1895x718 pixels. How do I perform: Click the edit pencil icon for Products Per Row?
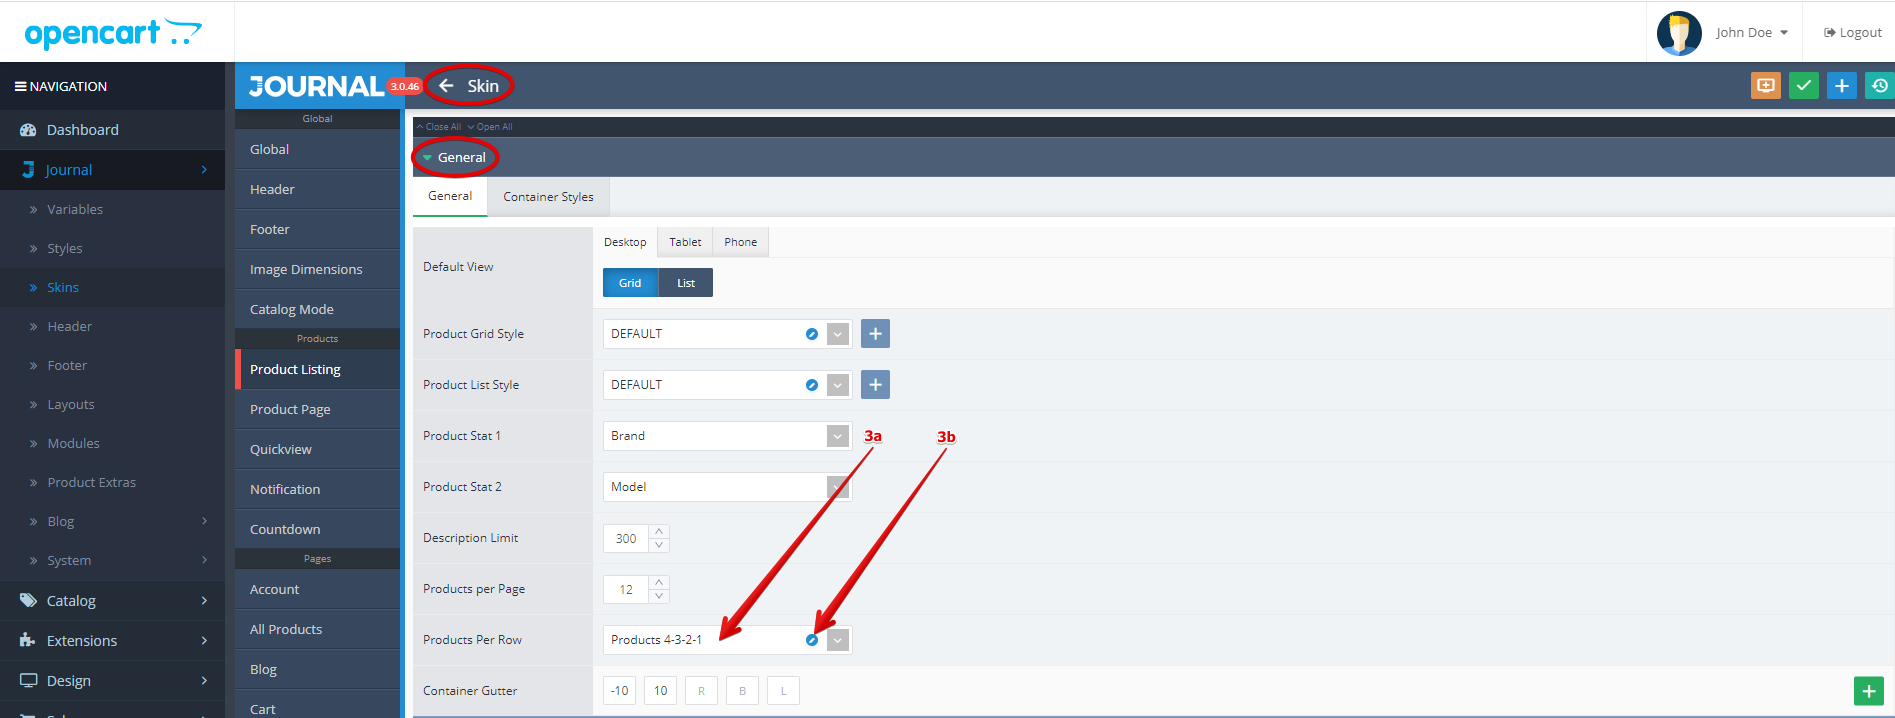click(x=812, y=640)
